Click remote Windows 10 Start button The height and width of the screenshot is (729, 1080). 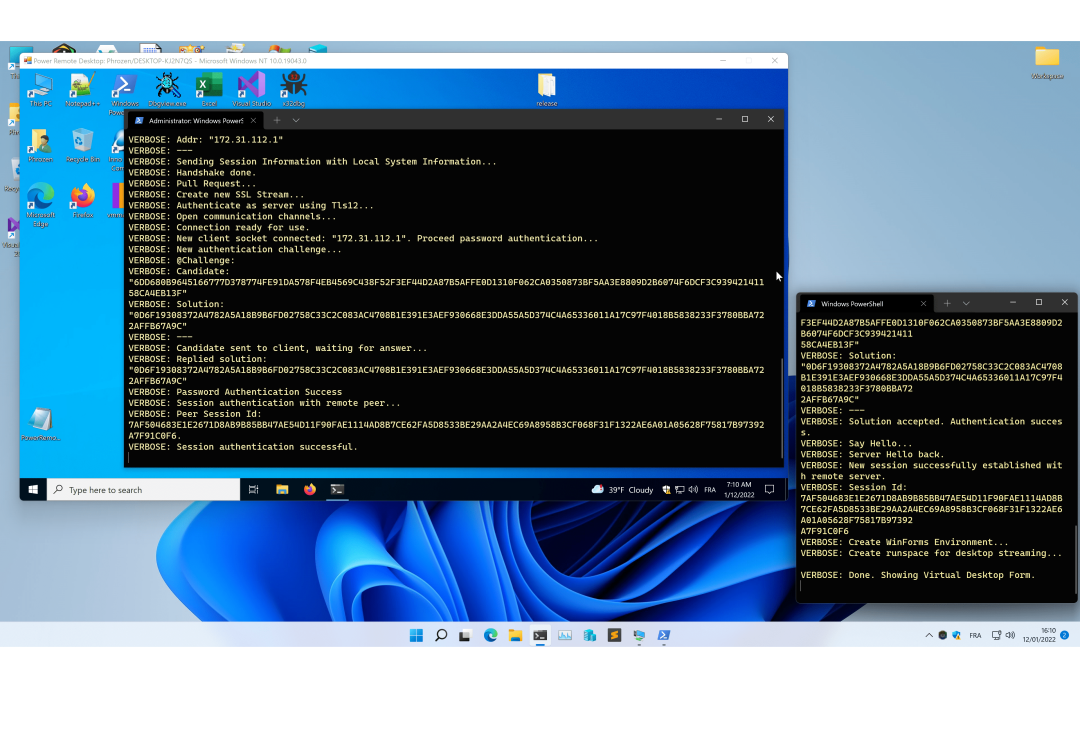click(x=33, y=489)
